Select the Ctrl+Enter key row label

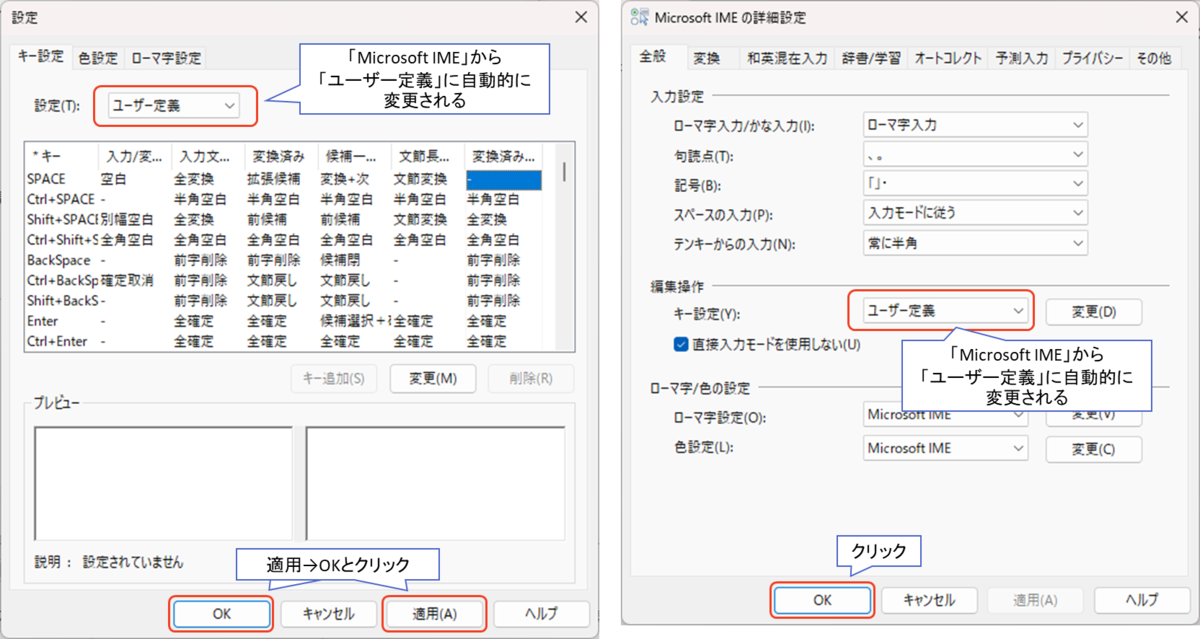click(x=57, y=341)
